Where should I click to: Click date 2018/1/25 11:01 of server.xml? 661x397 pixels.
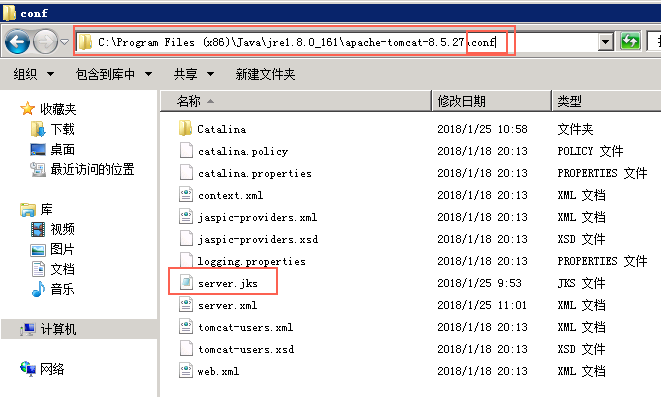click(x=482, y=305)
